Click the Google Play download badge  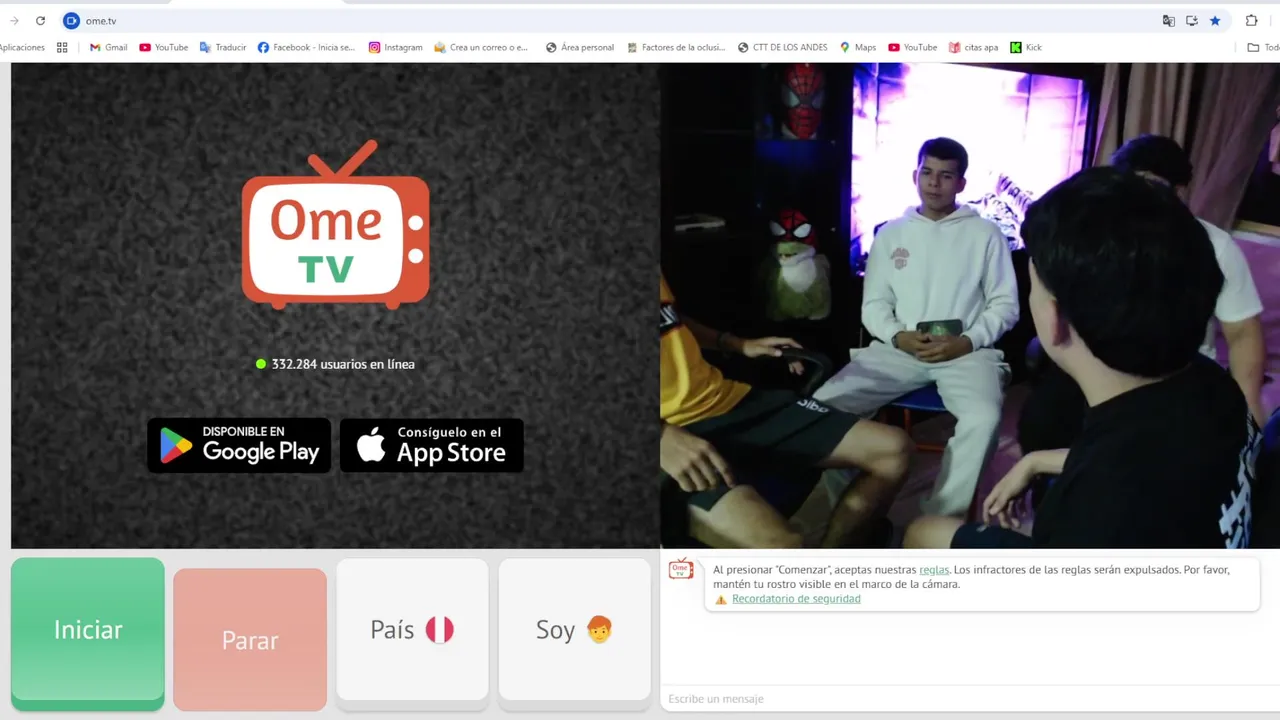click(x=239, y=445)
